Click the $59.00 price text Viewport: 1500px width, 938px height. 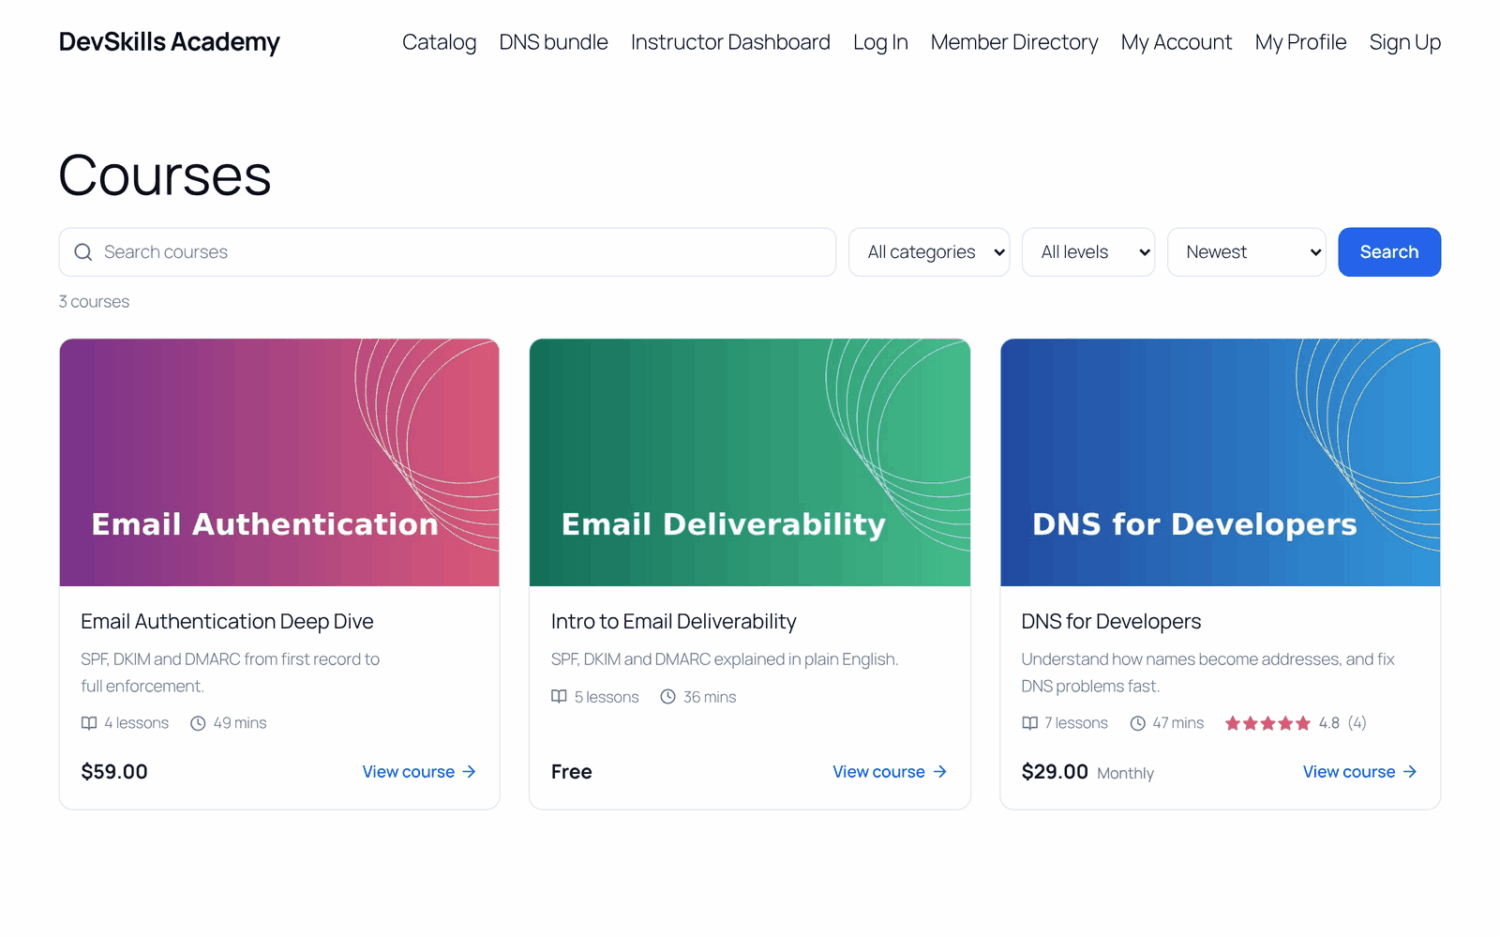click(x=114, y=772)
